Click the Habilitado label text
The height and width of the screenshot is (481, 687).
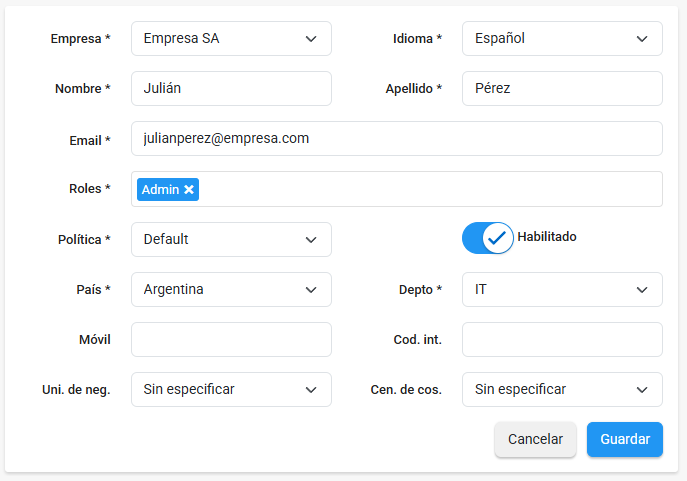pos(546,237)
